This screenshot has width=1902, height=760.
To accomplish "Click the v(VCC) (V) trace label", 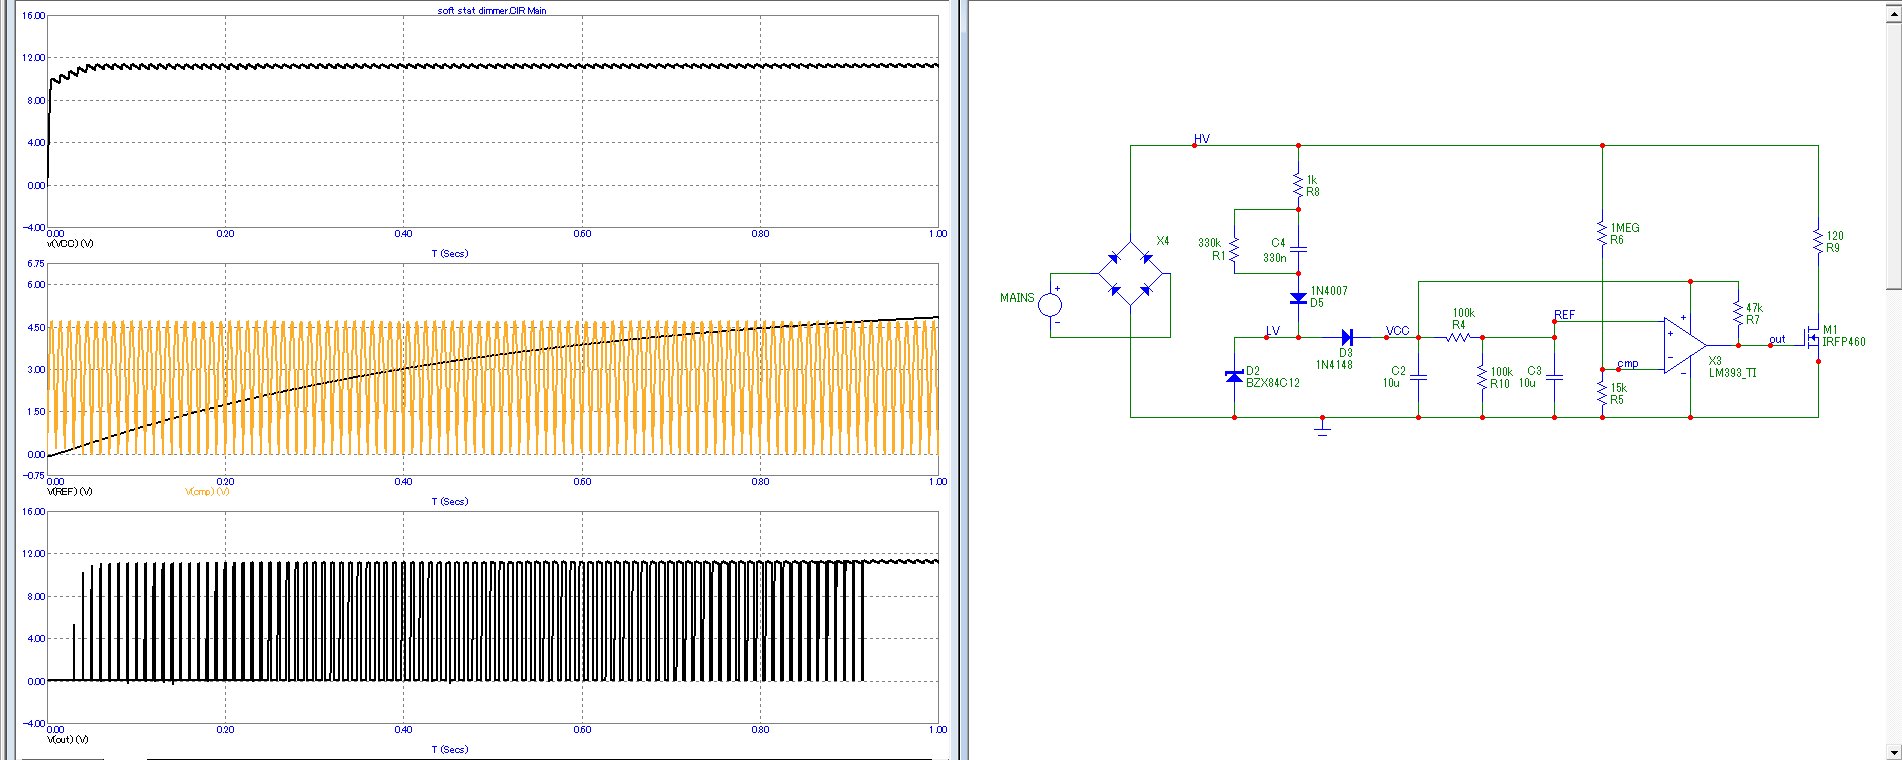I will tap(70, 244).
